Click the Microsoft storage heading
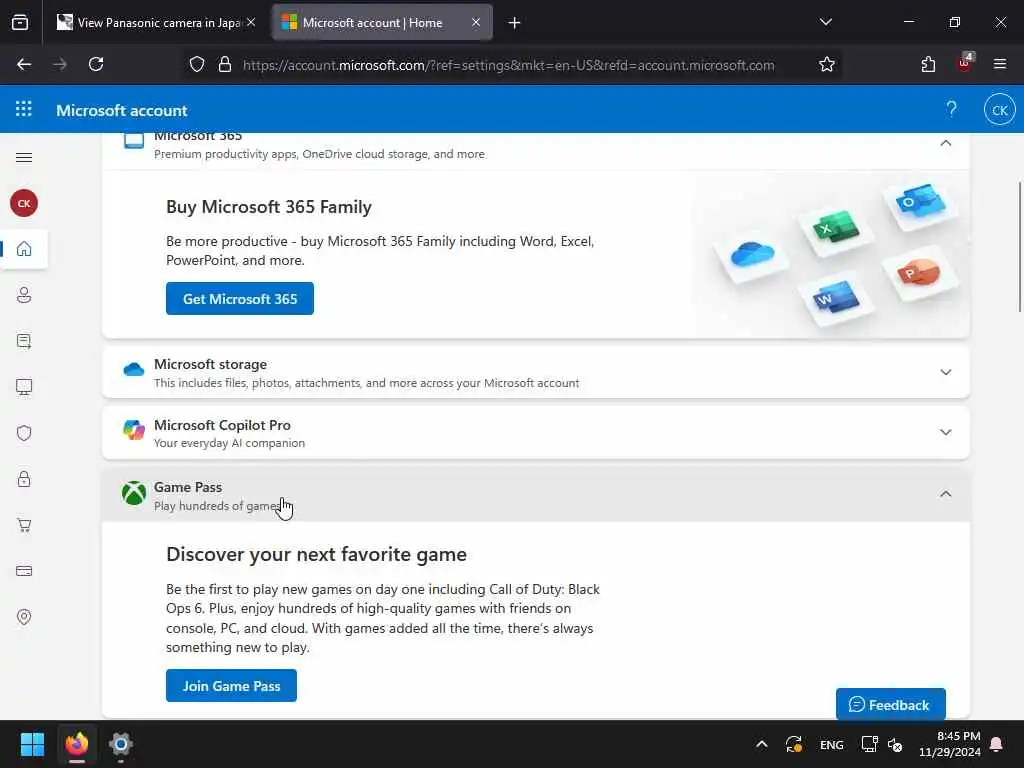The width and height of the screenshot is (1024, 768). pyautogui.click(x=210, y=364)
